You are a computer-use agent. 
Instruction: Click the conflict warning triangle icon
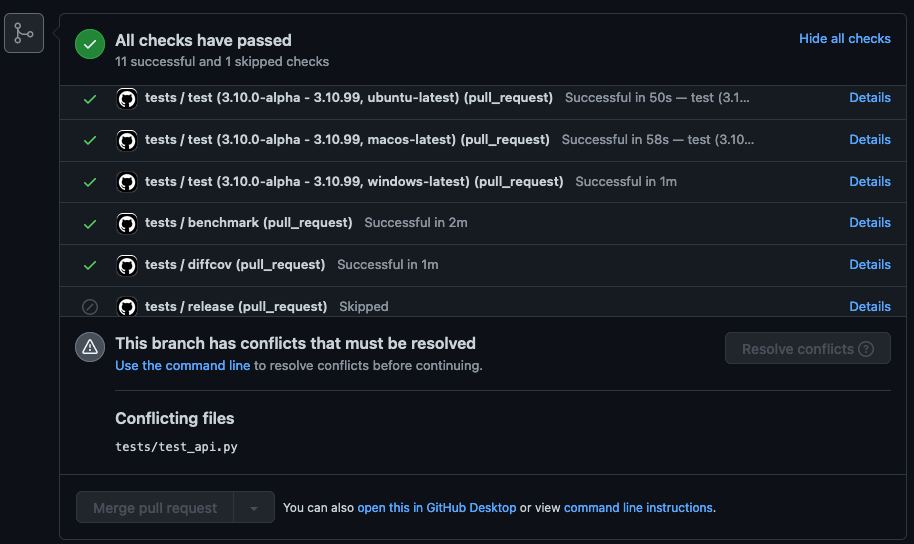coord(90,347)
